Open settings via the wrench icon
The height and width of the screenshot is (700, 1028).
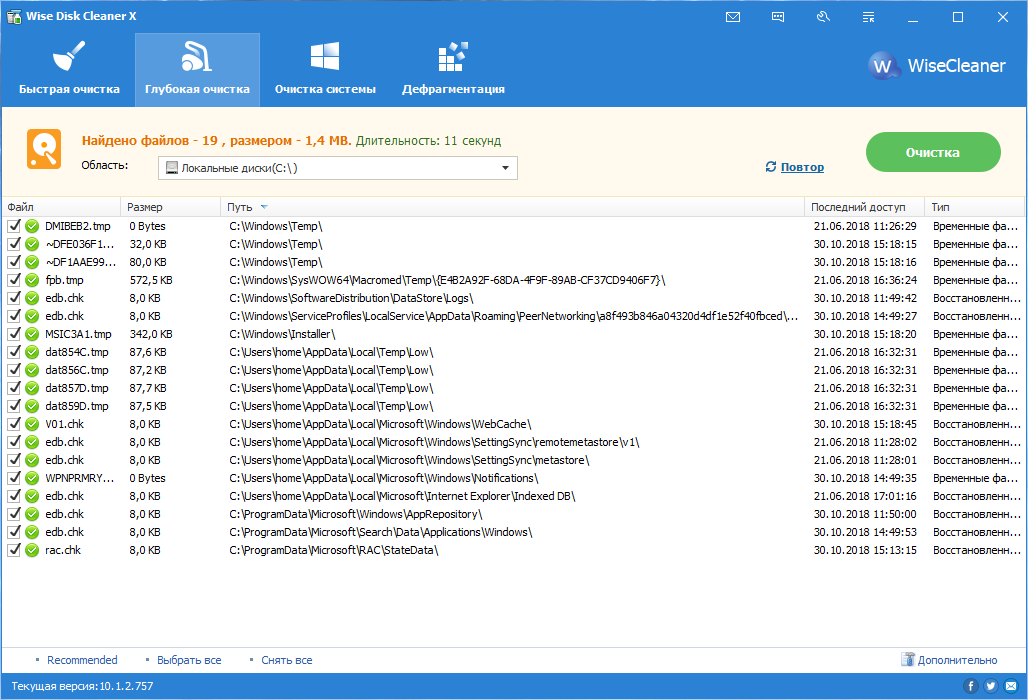pyautogui.click(x=823, y=17)
